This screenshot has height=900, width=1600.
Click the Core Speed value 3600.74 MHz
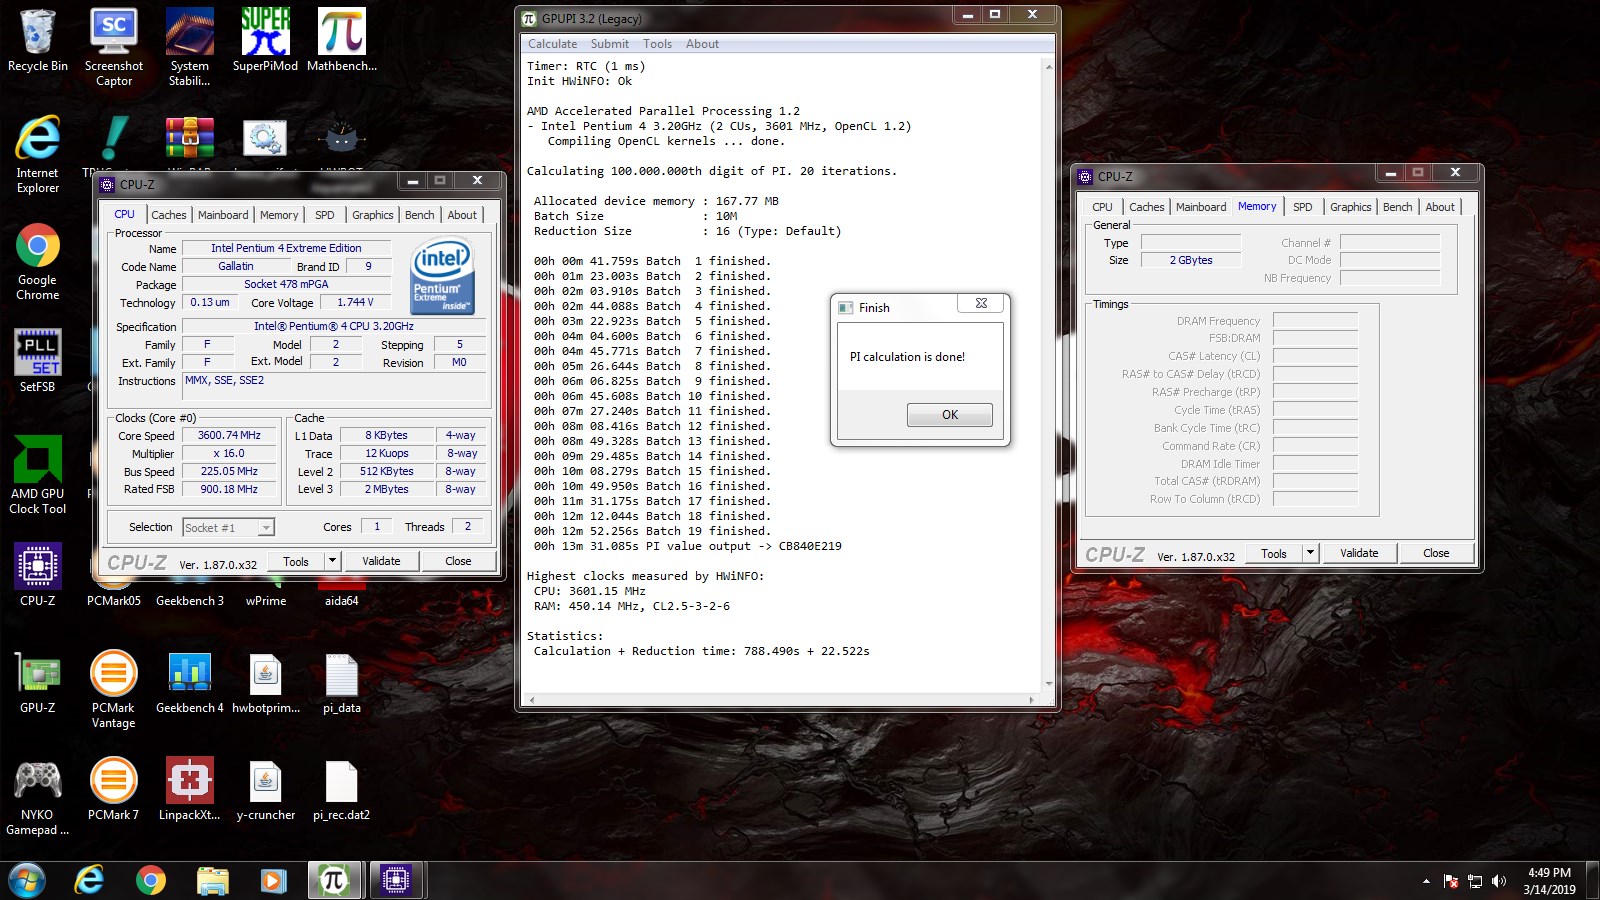click(229, 436)
